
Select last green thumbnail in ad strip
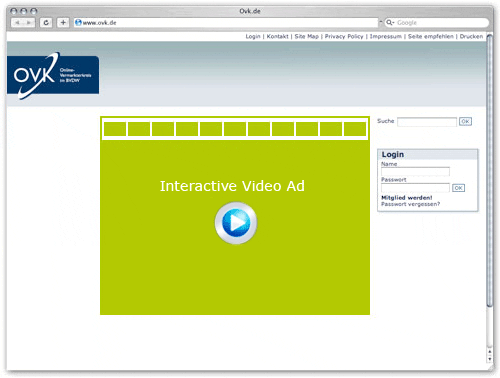[x=355, y=129]
